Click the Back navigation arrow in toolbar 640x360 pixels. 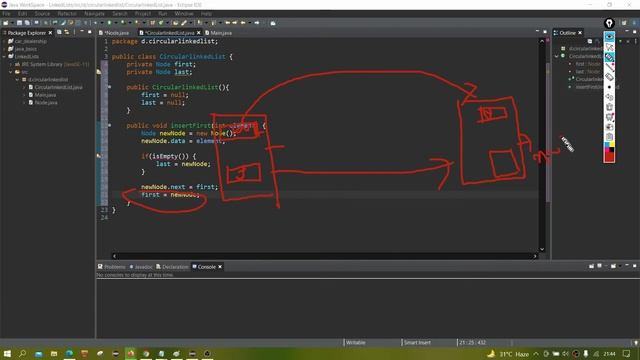coord(243,23)
